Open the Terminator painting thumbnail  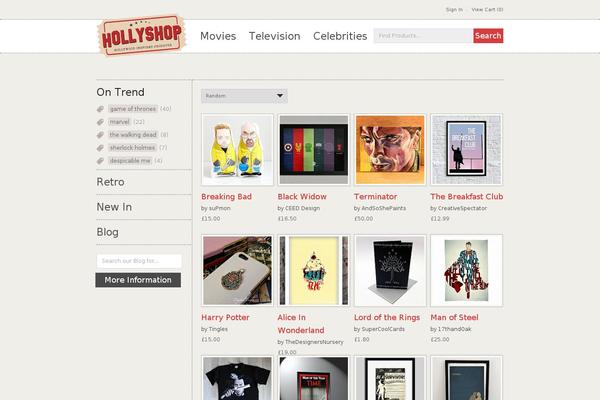point(390,150)
